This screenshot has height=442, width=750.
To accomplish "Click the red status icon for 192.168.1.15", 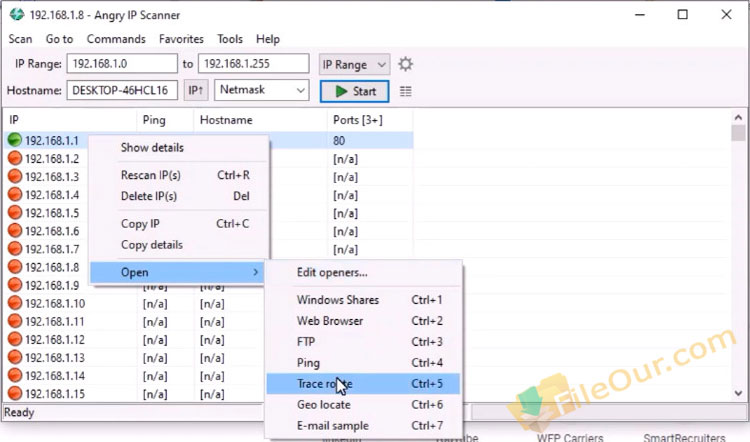I will click(x=15, y=393).
